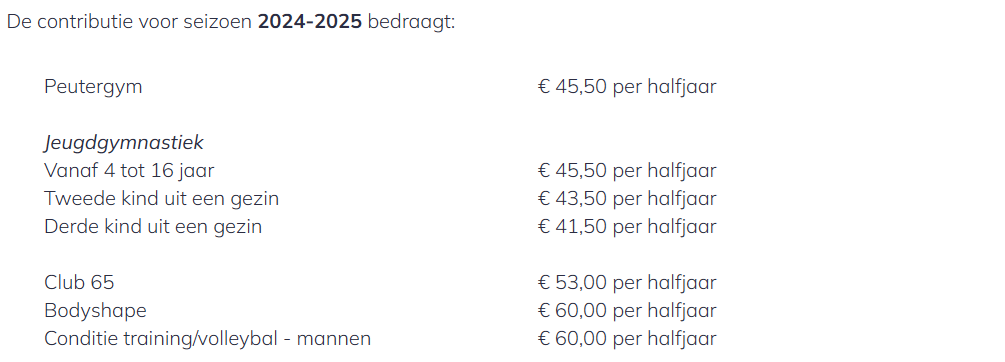Click the € 53,00 per halfjaar price
Screen dimensions: 1005x362
click(x=627, y=283)
